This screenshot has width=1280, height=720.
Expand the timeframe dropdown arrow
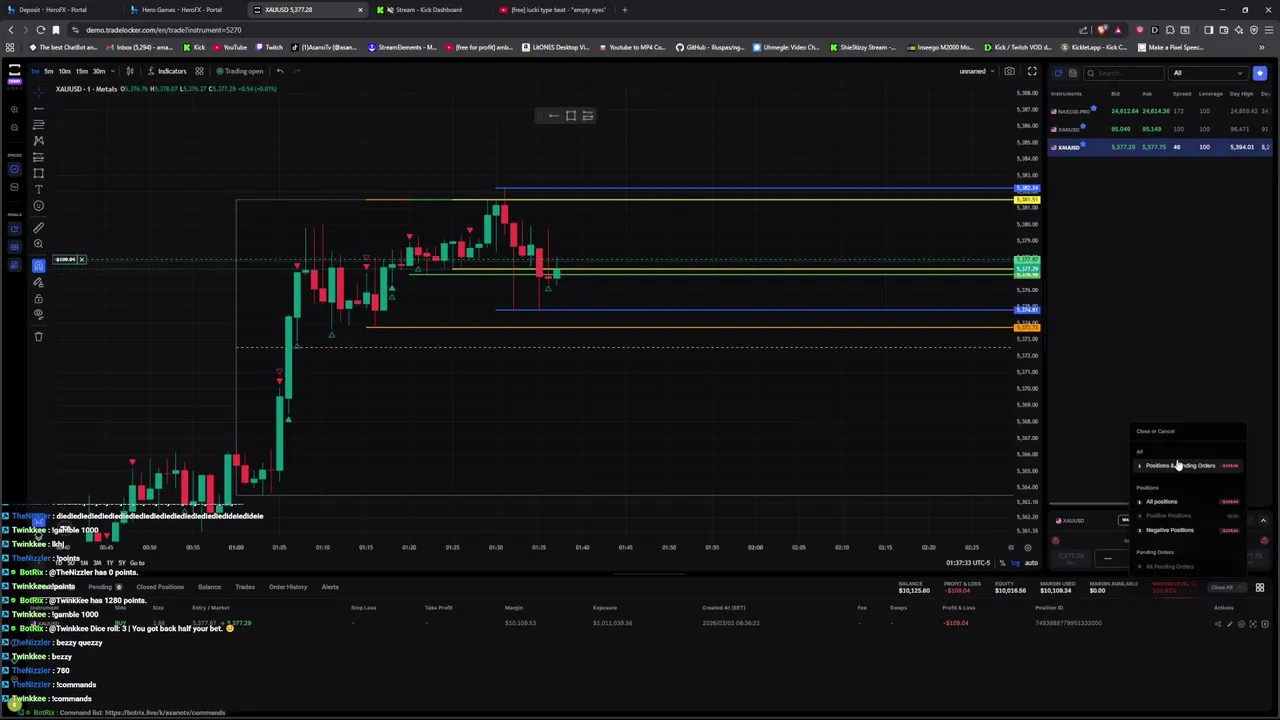[x=112, y=71]
